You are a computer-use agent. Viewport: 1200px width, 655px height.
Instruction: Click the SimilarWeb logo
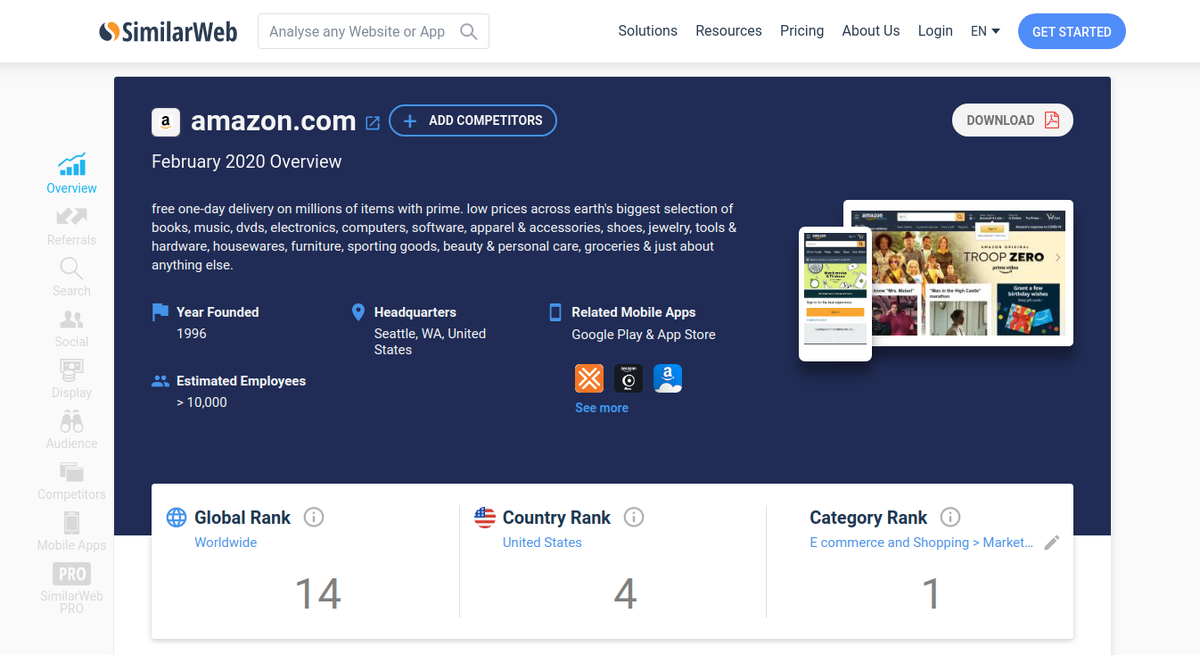pyautogui.click(x=168, y=31)
